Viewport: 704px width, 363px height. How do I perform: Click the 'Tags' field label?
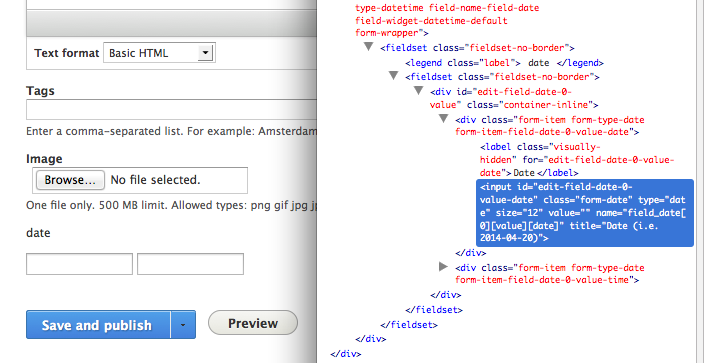(x=40, y=91)
